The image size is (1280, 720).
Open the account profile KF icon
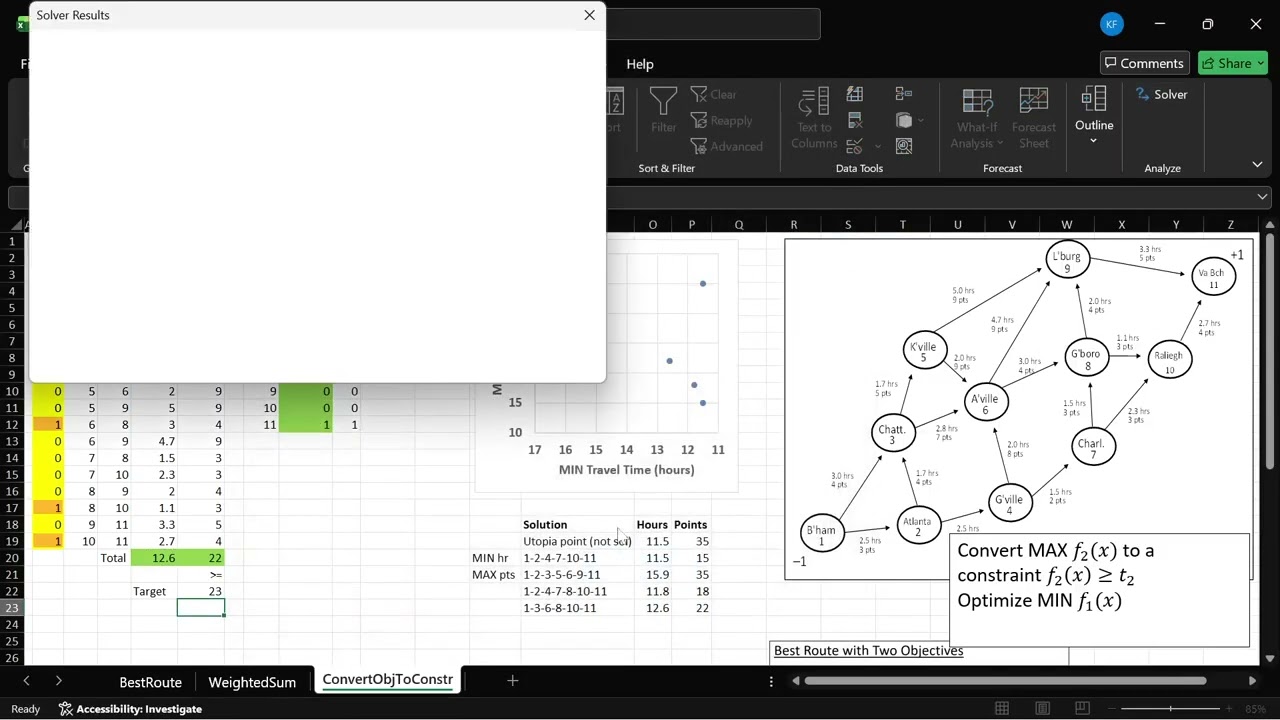point(1111,24)
